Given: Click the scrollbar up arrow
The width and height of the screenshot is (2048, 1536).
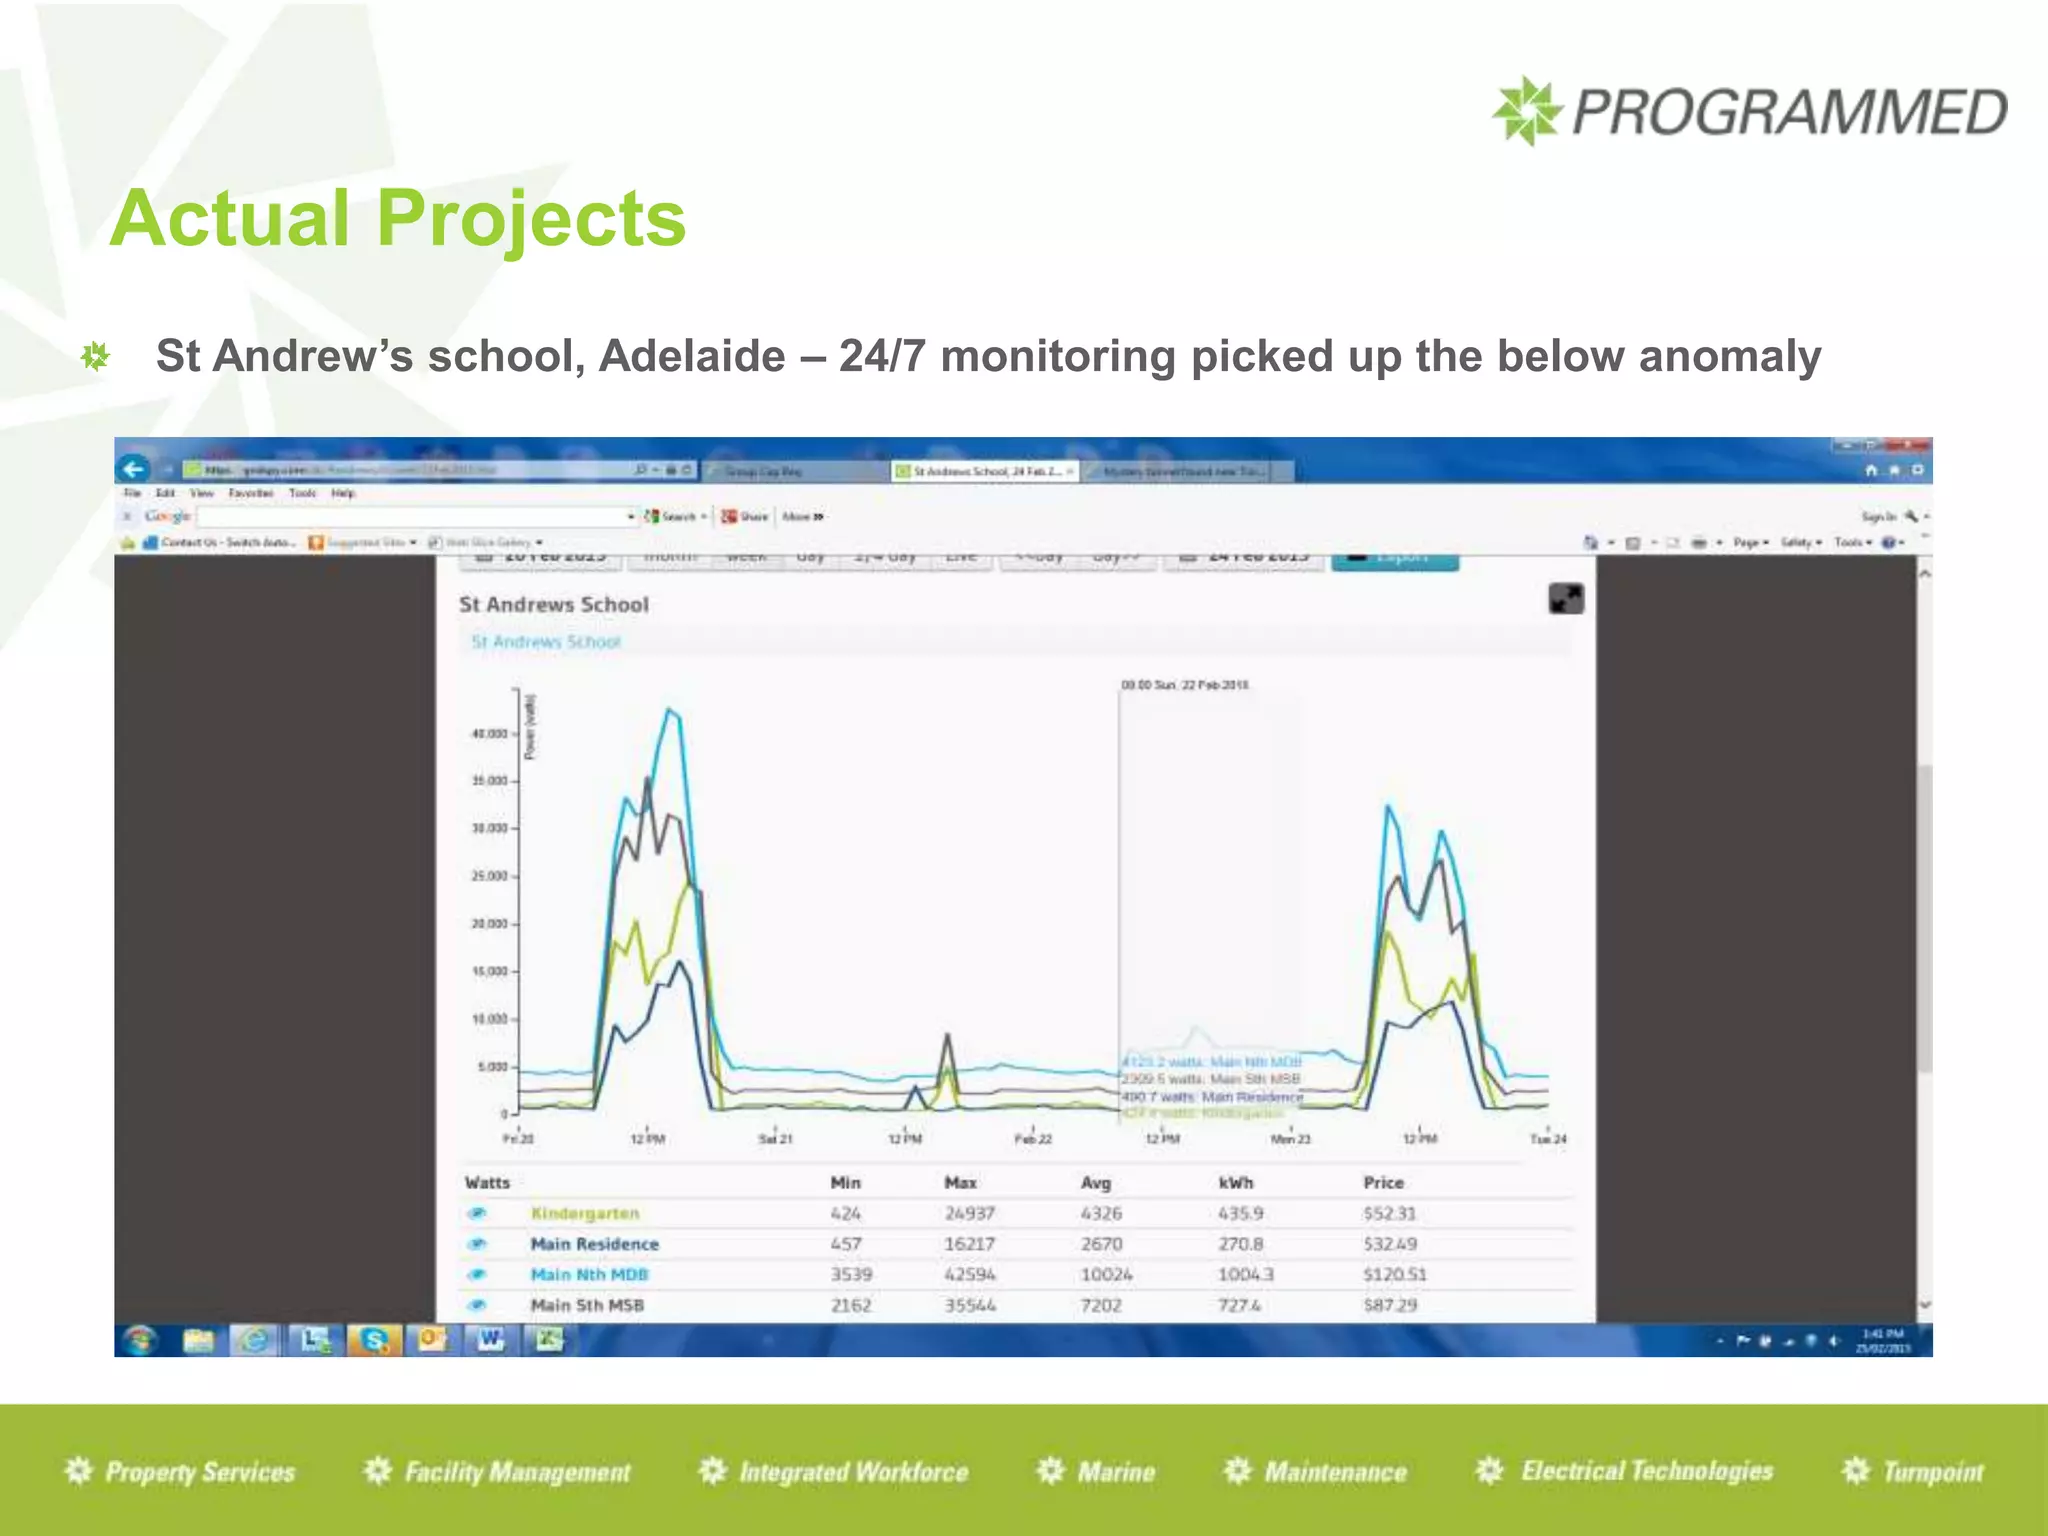Looking at the screenshot, I should 1925,574.
